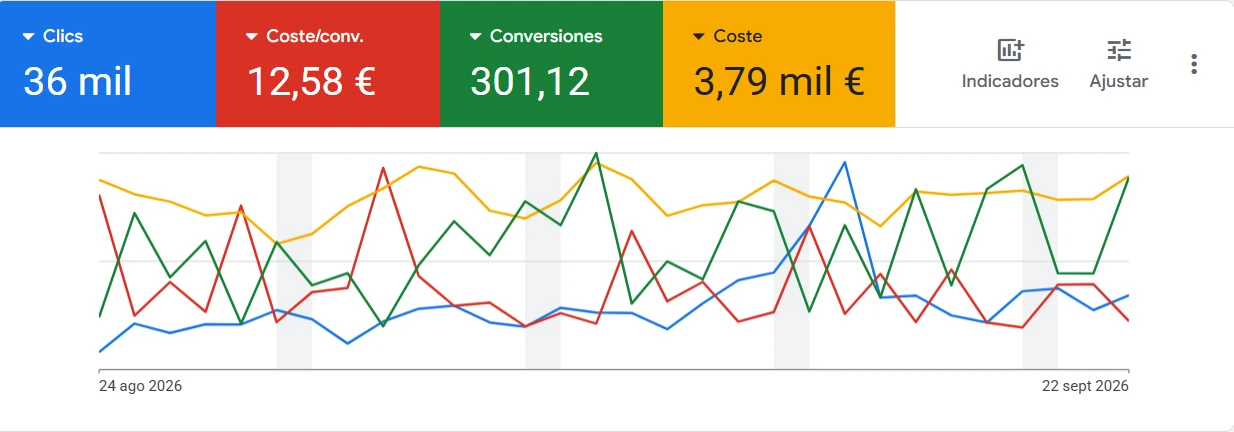Click the 24 ago 2026 start date label

click(140, 386)
